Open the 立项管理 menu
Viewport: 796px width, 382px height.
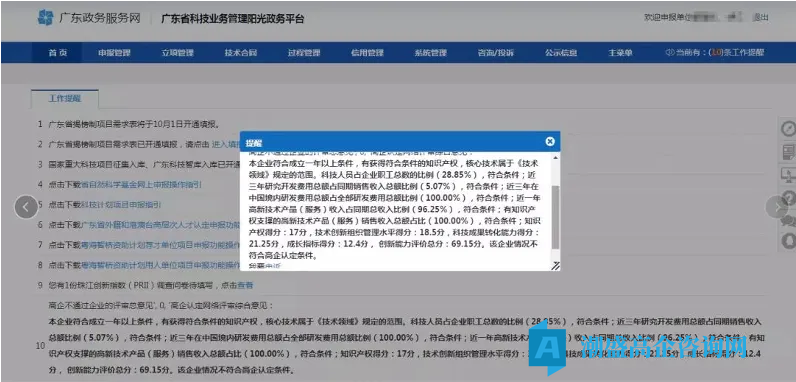pos(178,53)
